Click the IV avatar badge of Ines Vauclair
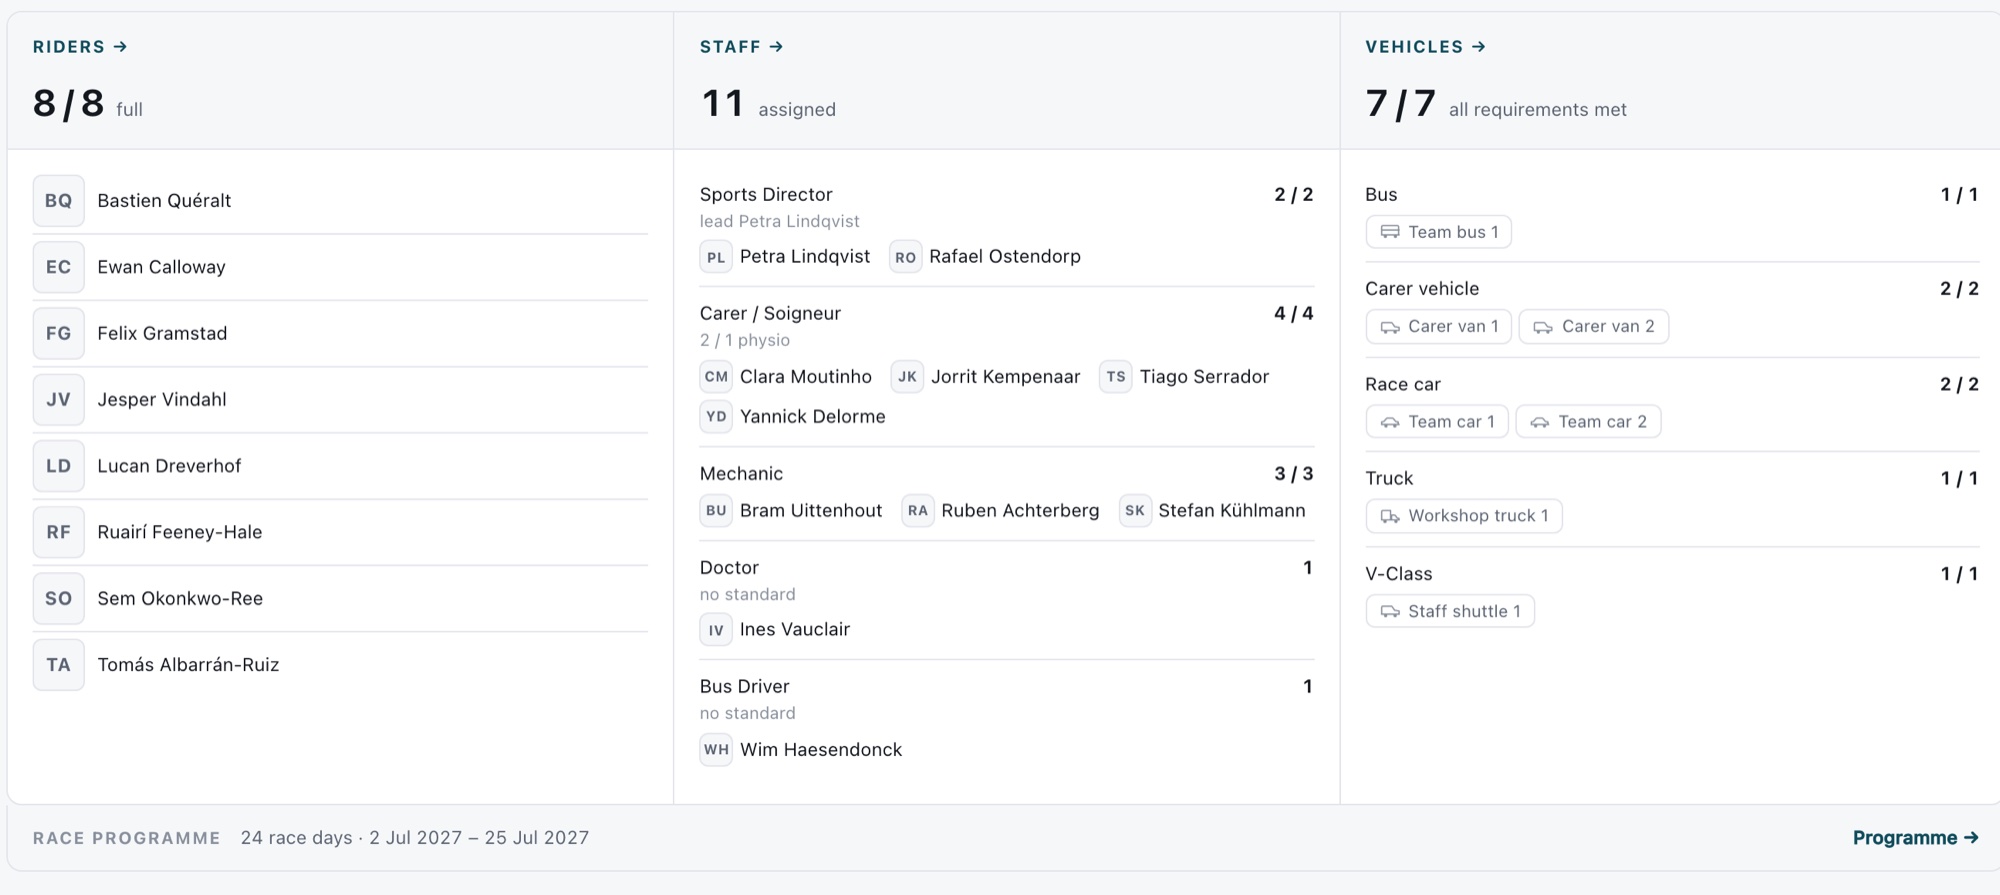This screenshot has width=2000, height=895. 716,630
